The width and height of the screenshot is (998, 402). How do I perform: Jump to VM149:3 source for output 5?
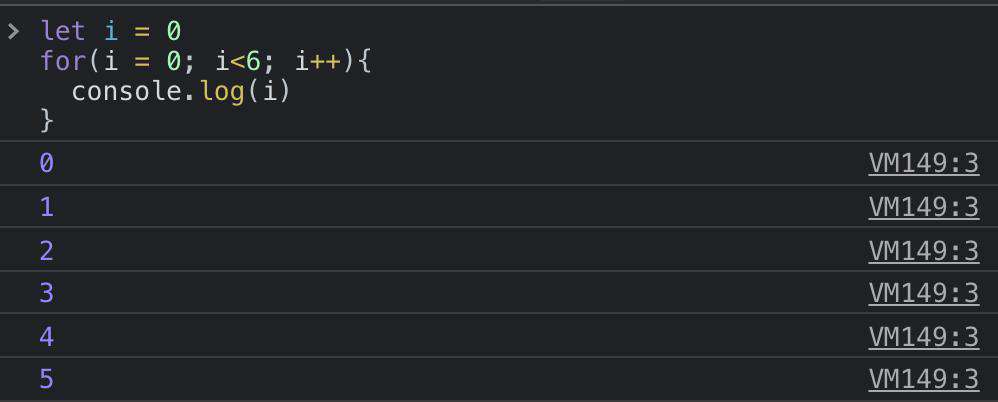click(924, 380)
